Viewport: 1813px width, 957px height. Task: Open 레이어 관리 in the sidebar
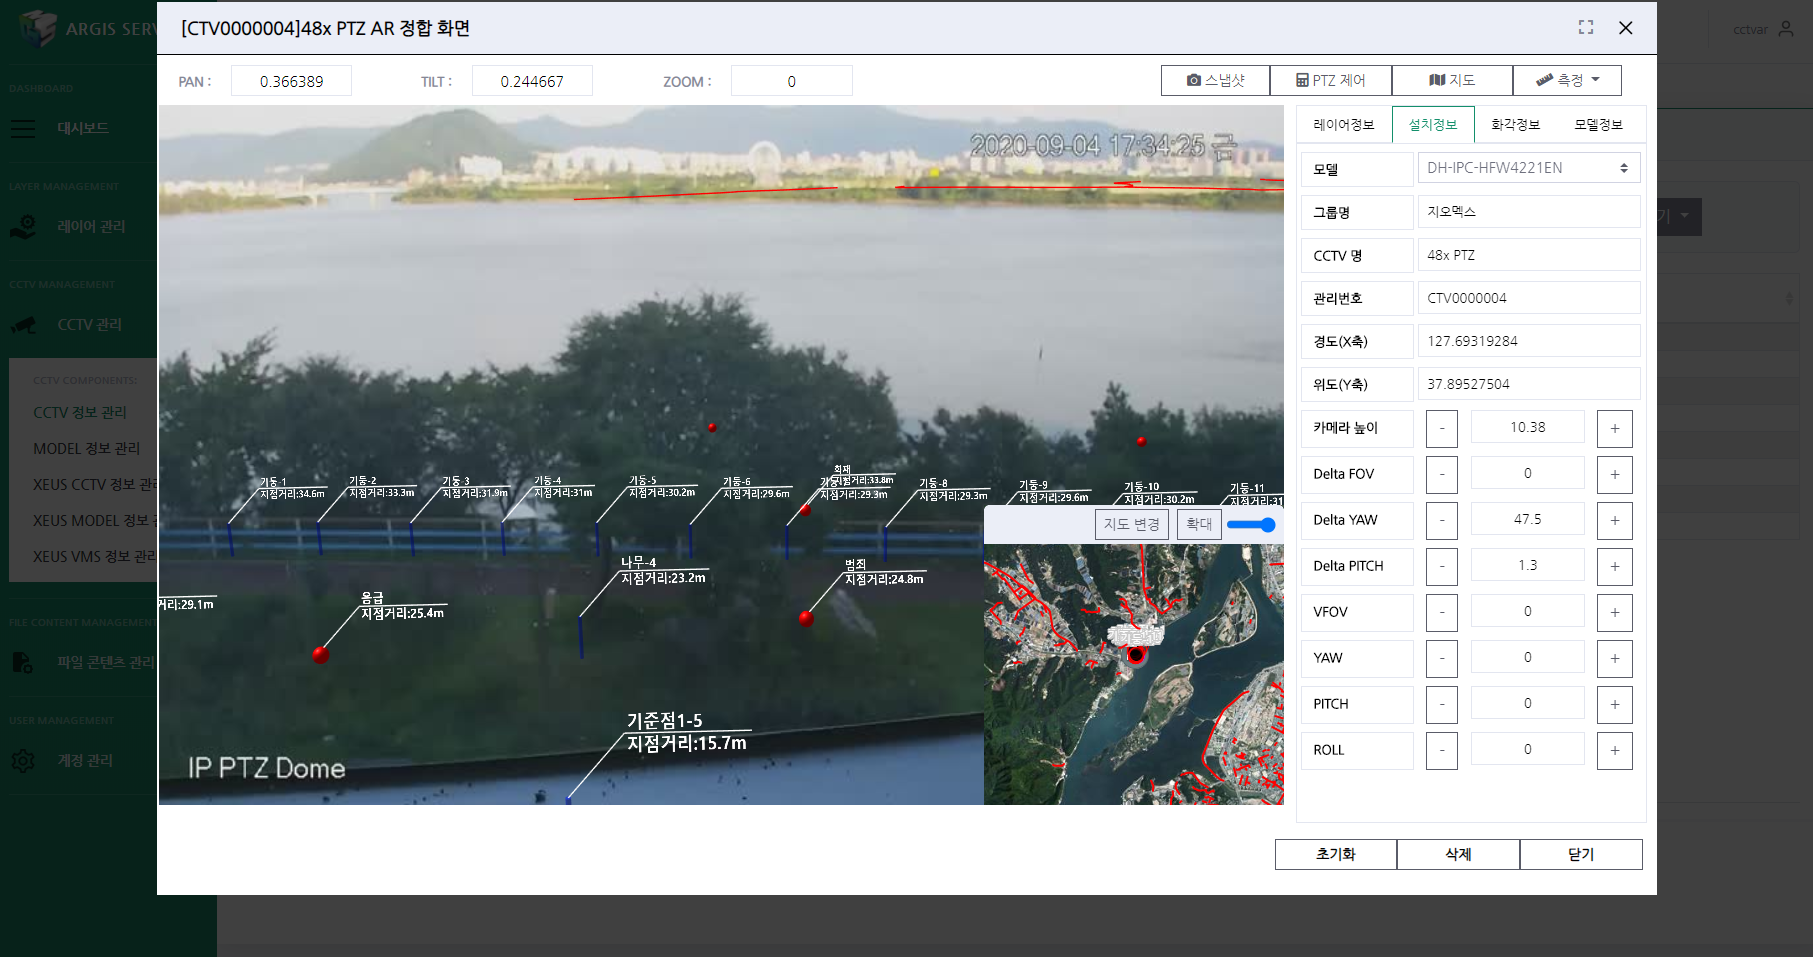[91, 226]
